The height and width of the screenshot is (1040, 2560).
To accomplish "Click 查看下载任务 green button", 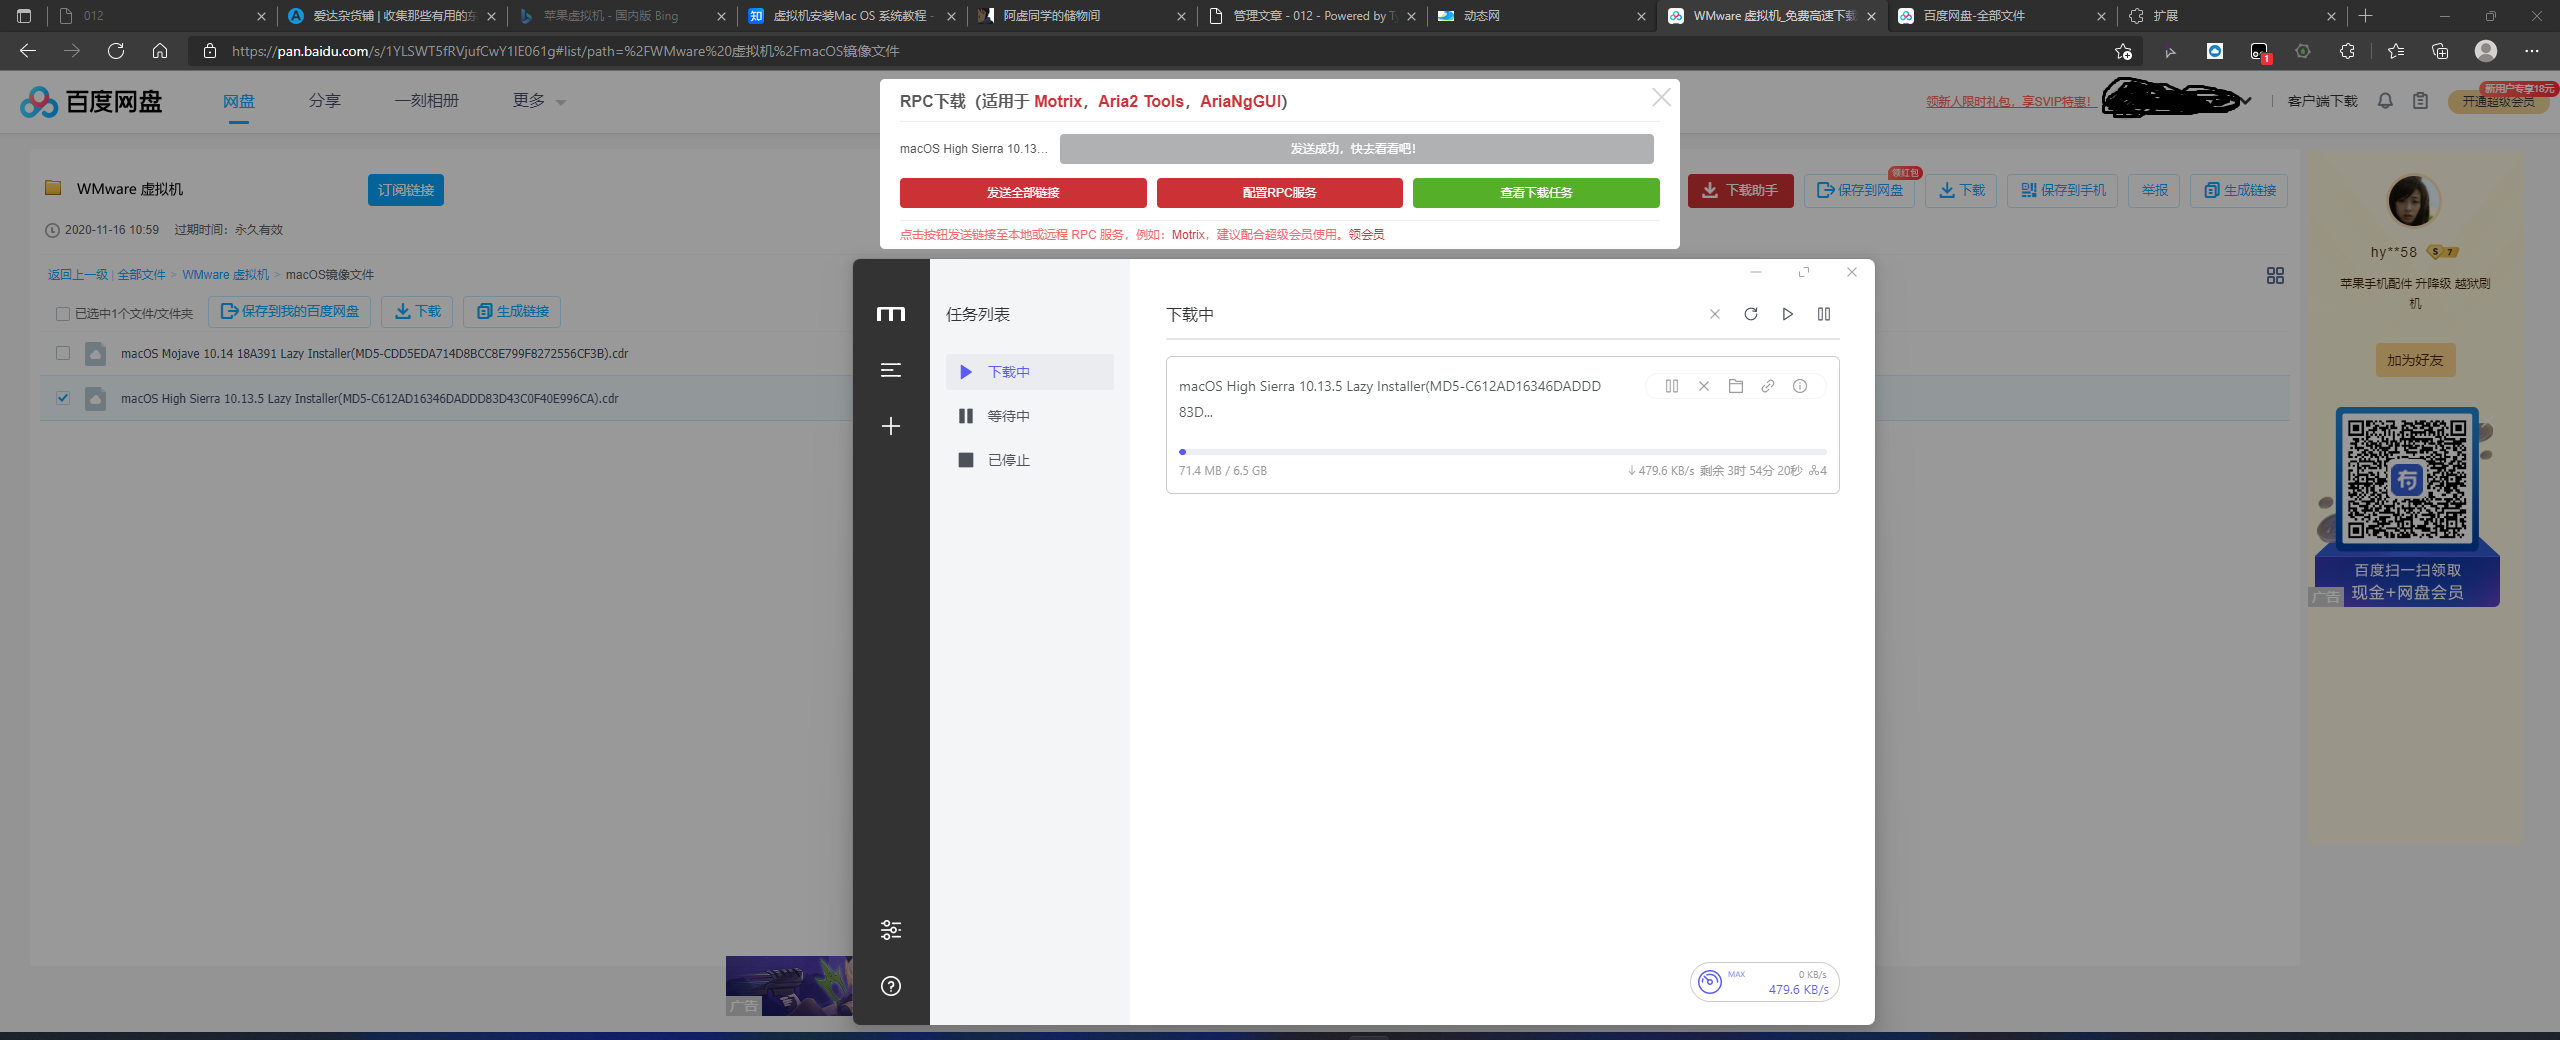I will point(1536,192).
